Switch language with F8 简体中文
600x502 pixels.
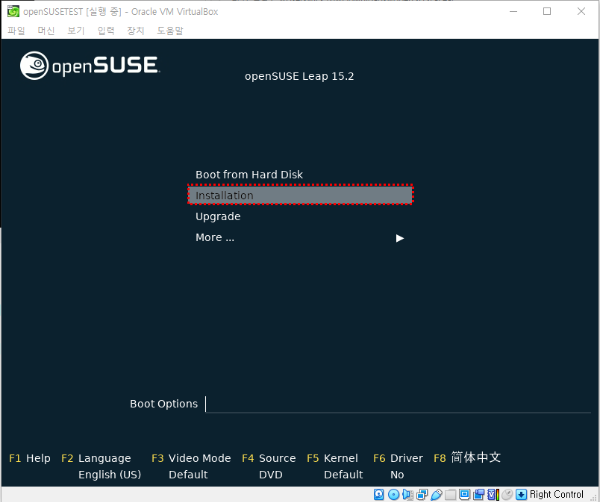pyautogui.click(x=467, y=457)
